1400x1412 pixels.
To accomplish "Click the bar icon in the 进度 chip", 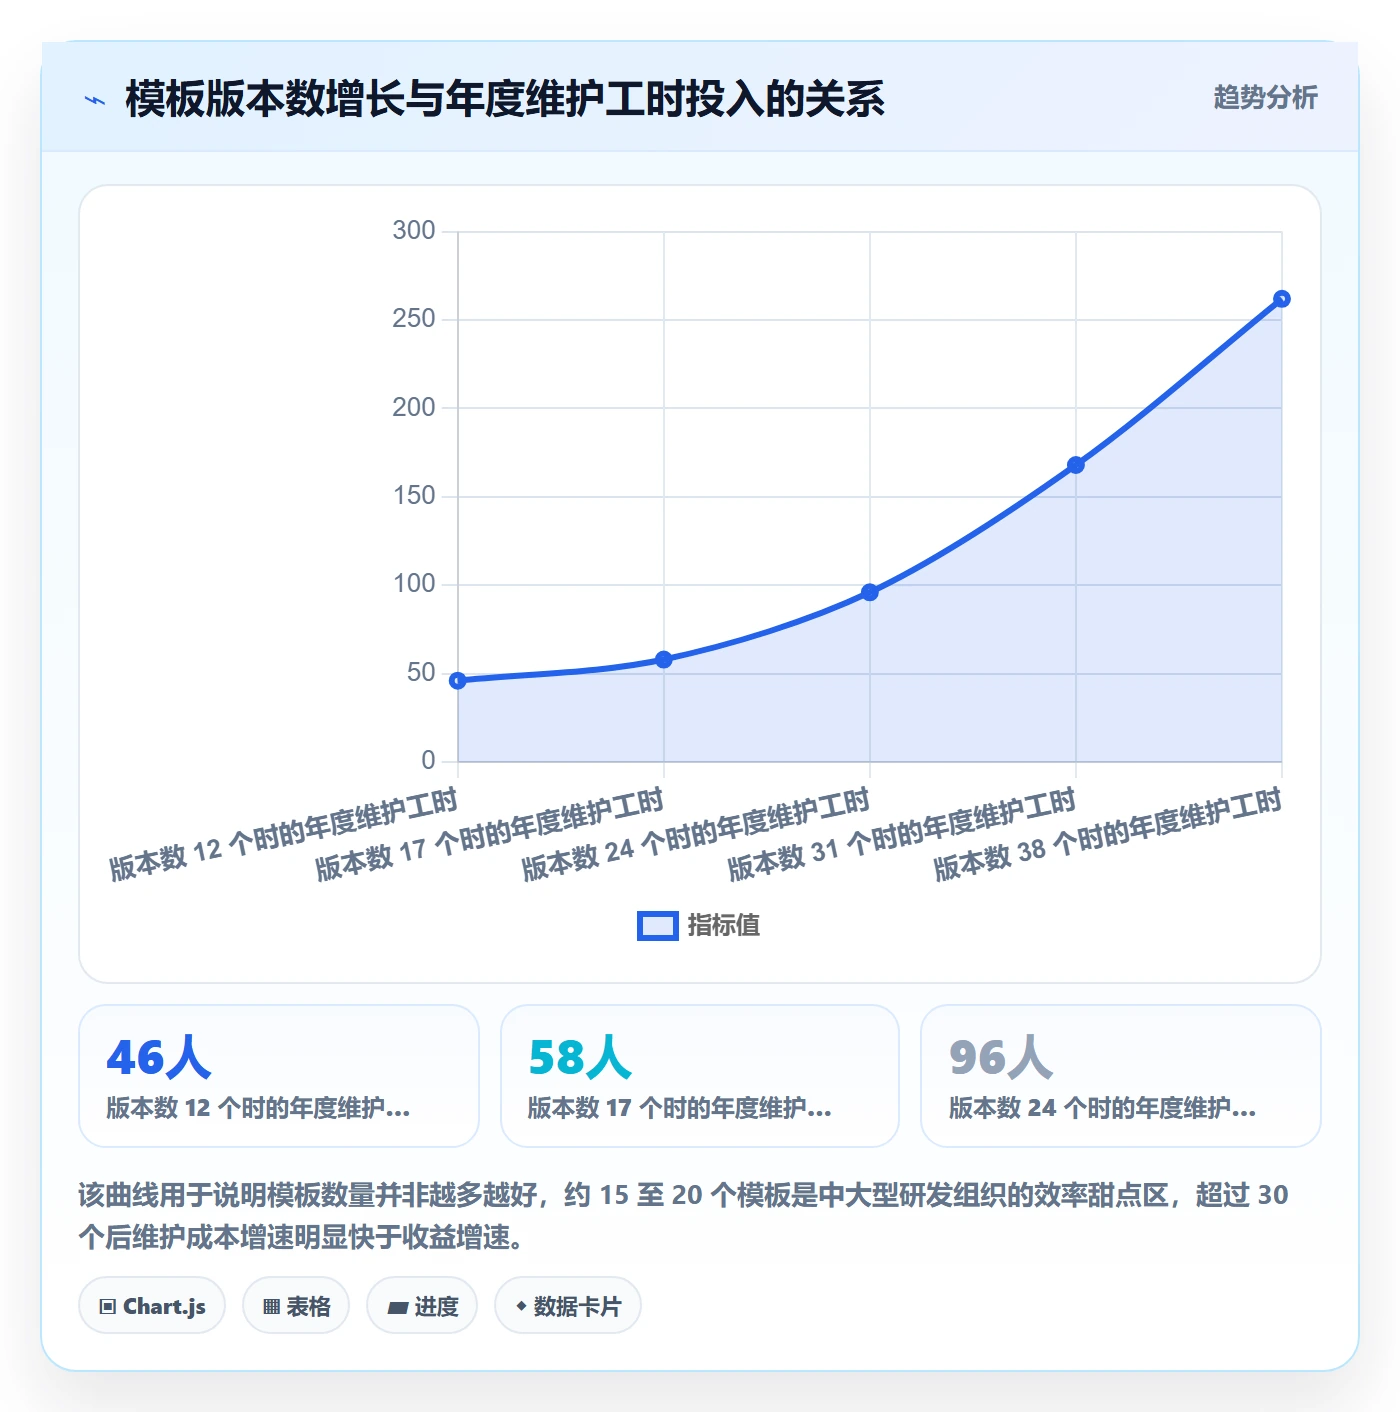I will [x=397, y=1308].
